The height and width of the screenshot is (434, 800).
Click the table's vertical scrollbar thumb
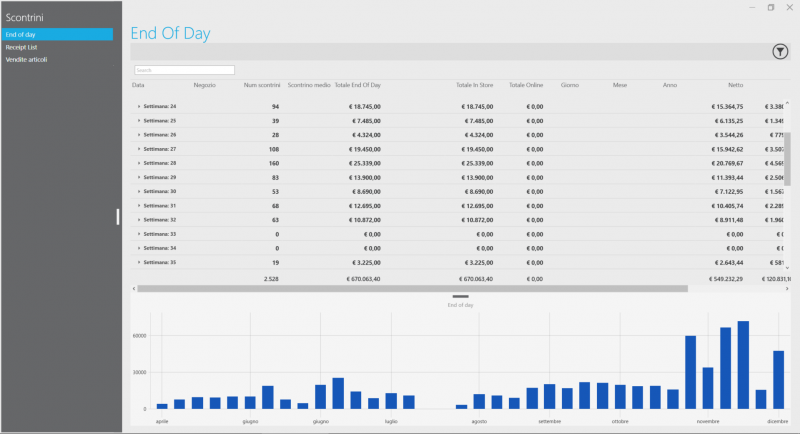(787, 159)
